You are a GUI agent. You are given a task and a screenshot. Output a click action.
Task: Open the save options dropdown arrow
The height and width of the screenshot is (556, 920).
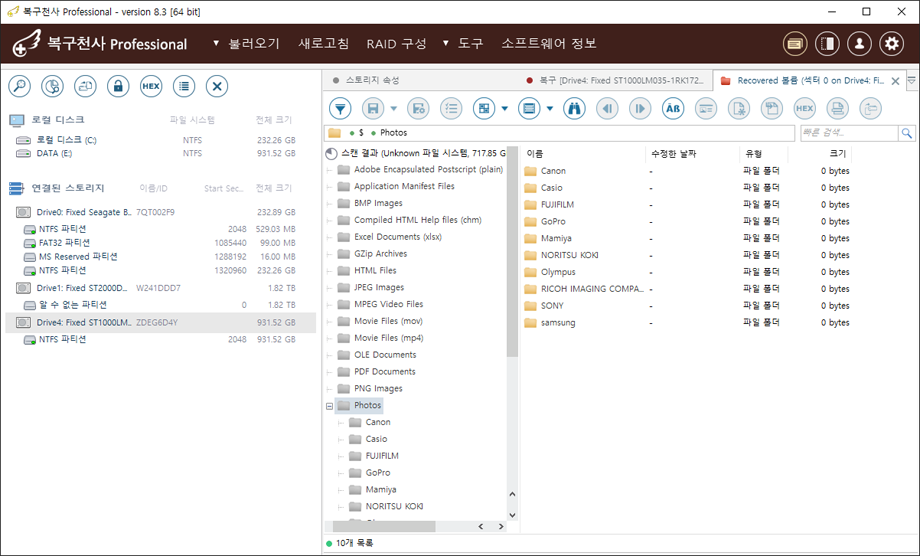[394, 109]
